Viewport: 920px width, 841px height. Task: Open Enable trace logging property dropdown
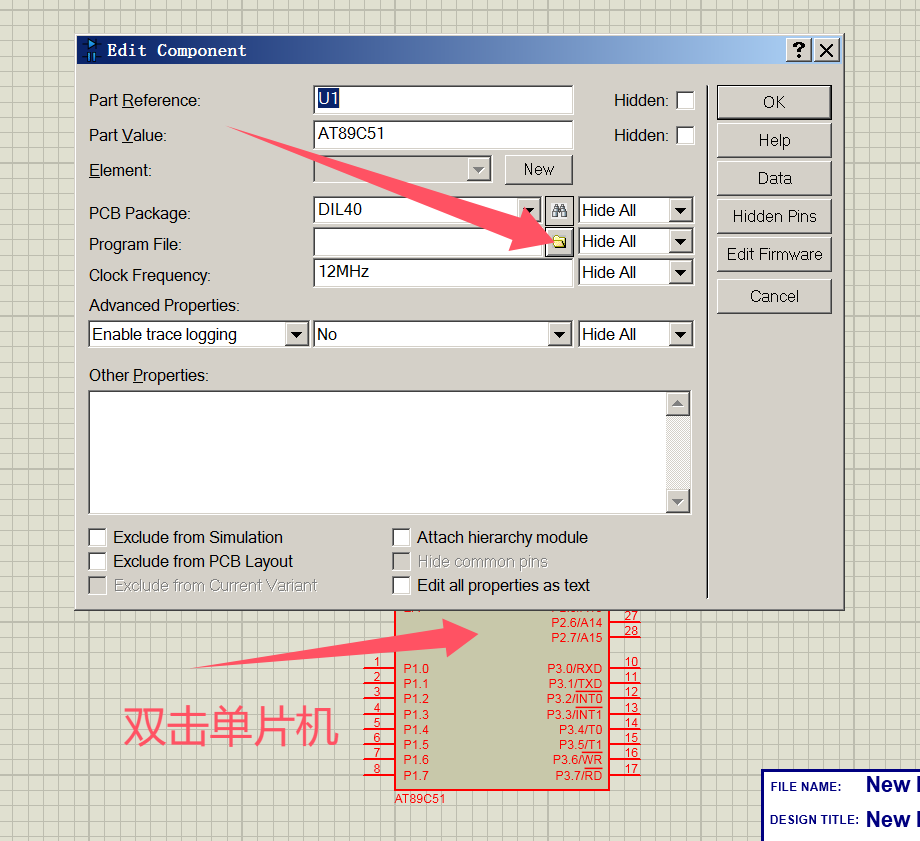tap(296, 335)
